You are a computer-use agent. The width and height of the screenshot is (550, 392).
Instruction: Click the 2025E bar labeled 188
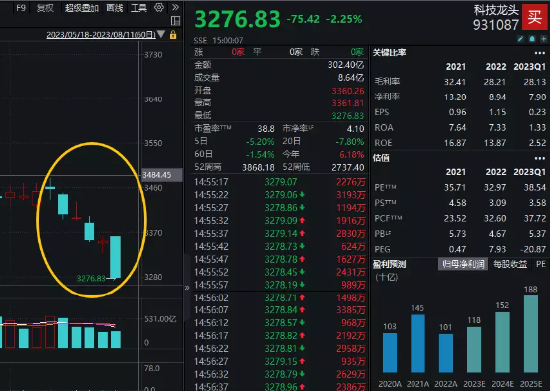531,333
